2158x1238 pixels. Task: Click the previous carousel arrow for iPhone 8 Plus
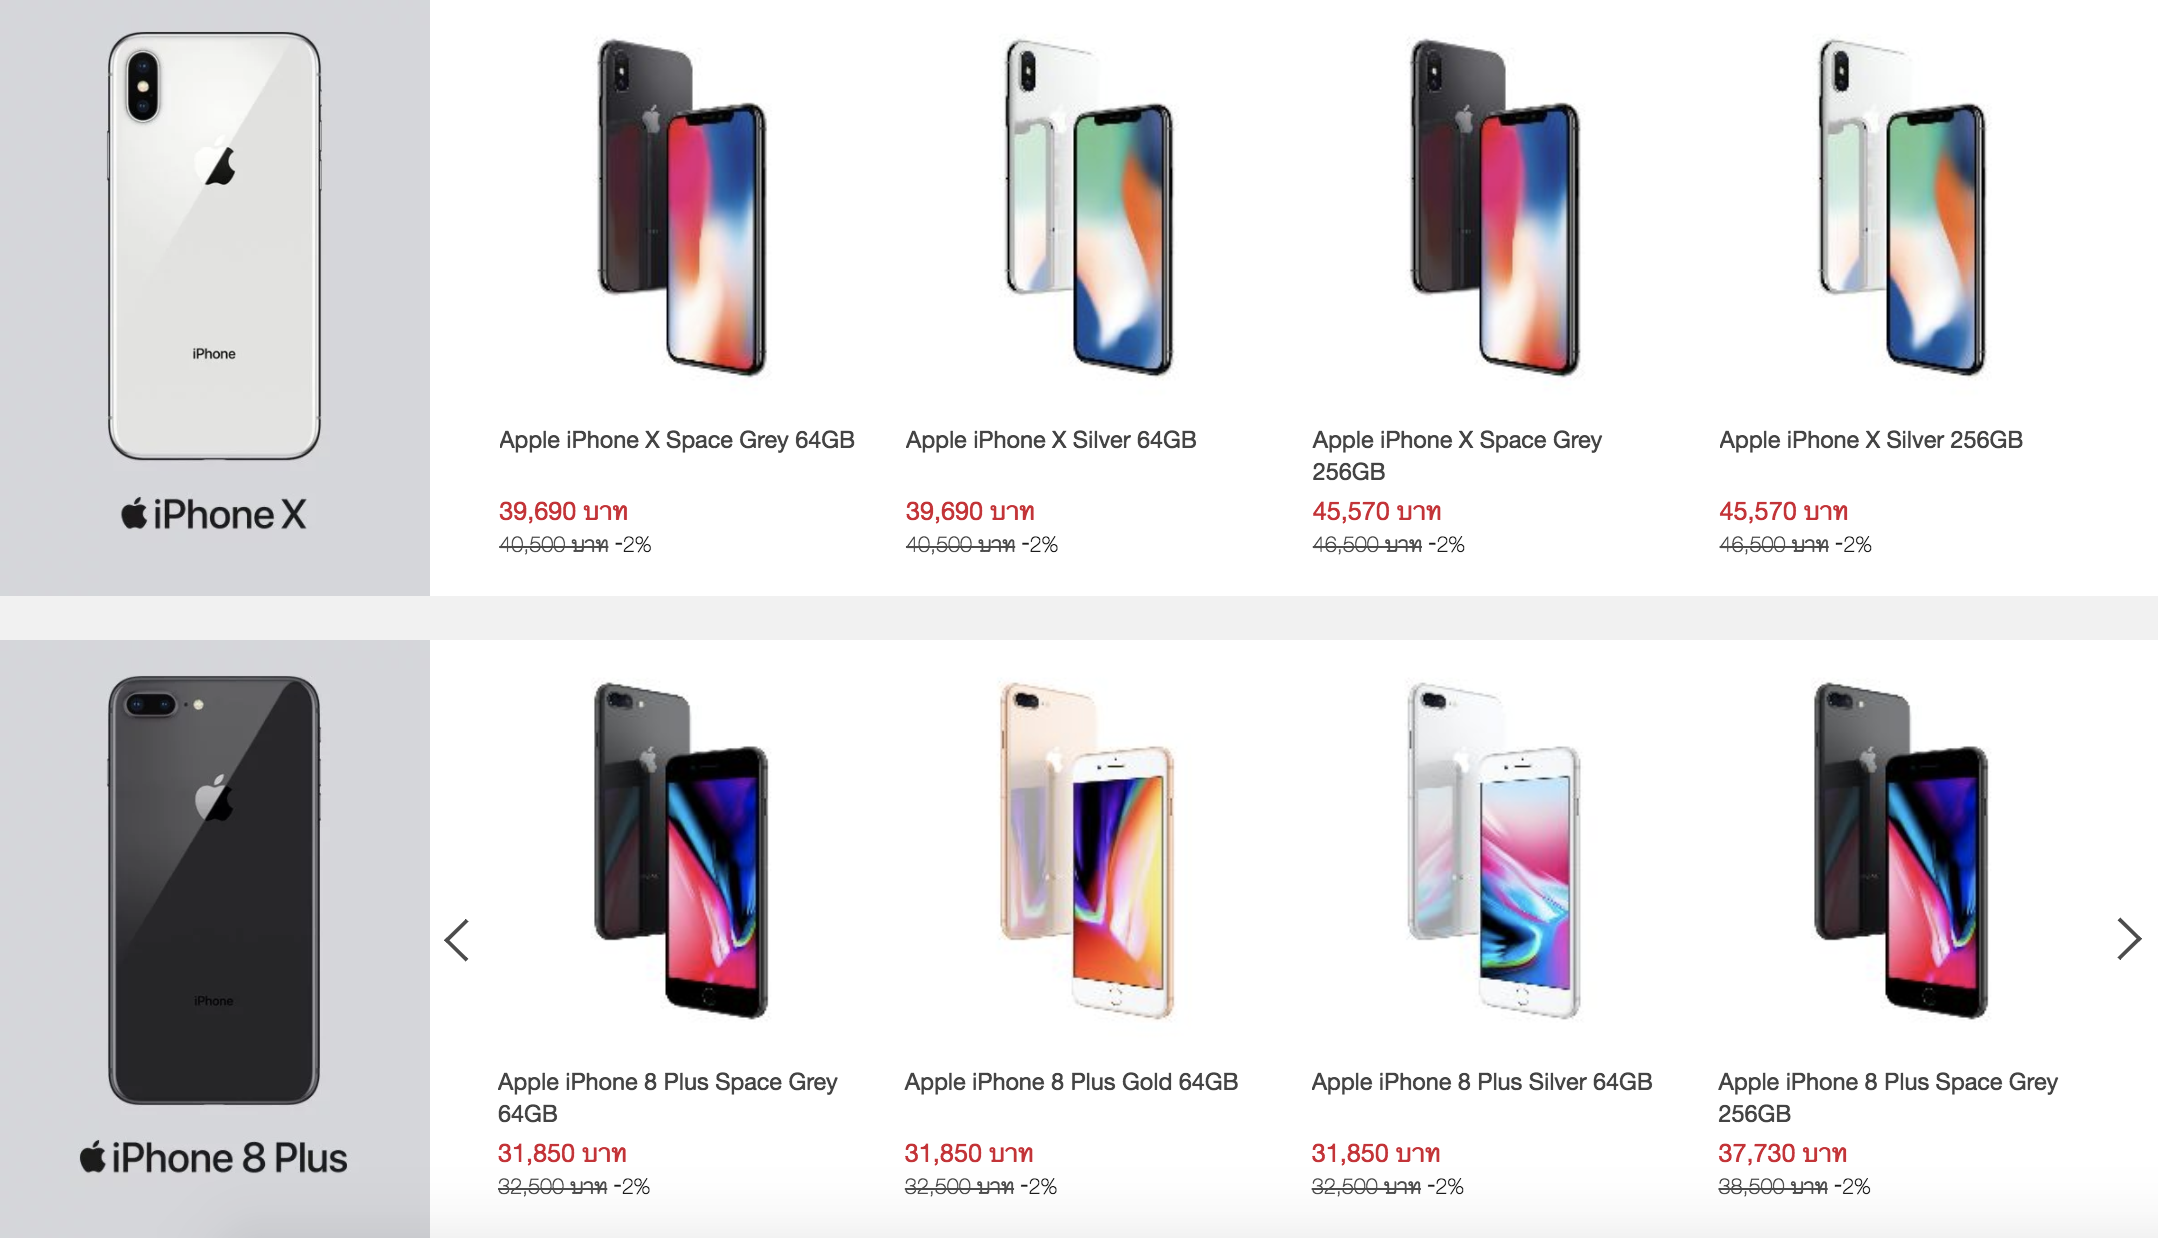click(x=457, y=940)
